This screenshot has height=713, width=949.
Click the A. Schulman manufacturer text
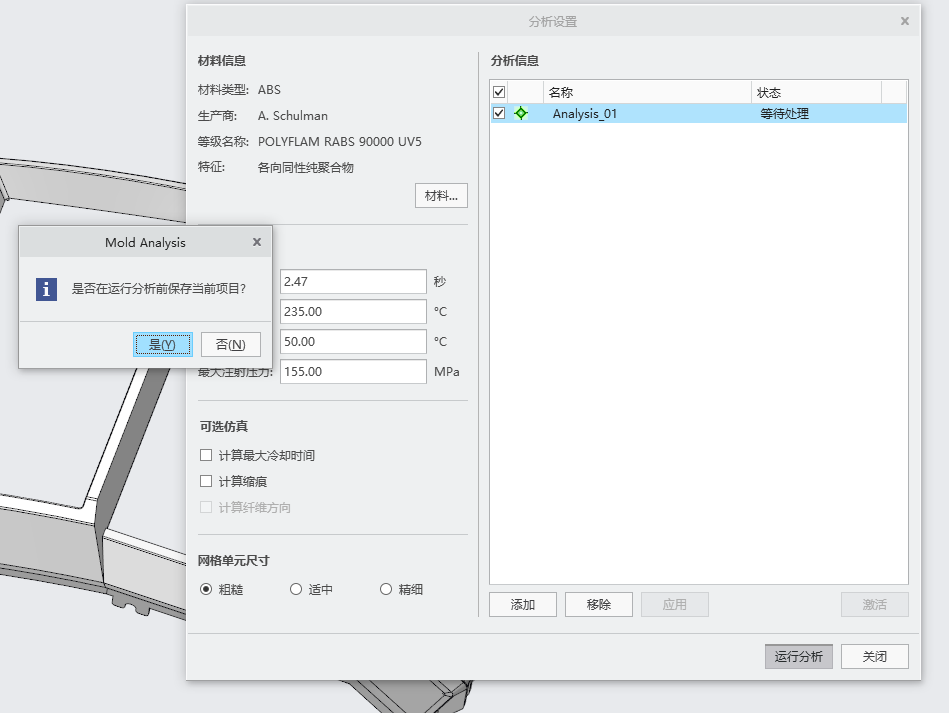coord(293,116)
